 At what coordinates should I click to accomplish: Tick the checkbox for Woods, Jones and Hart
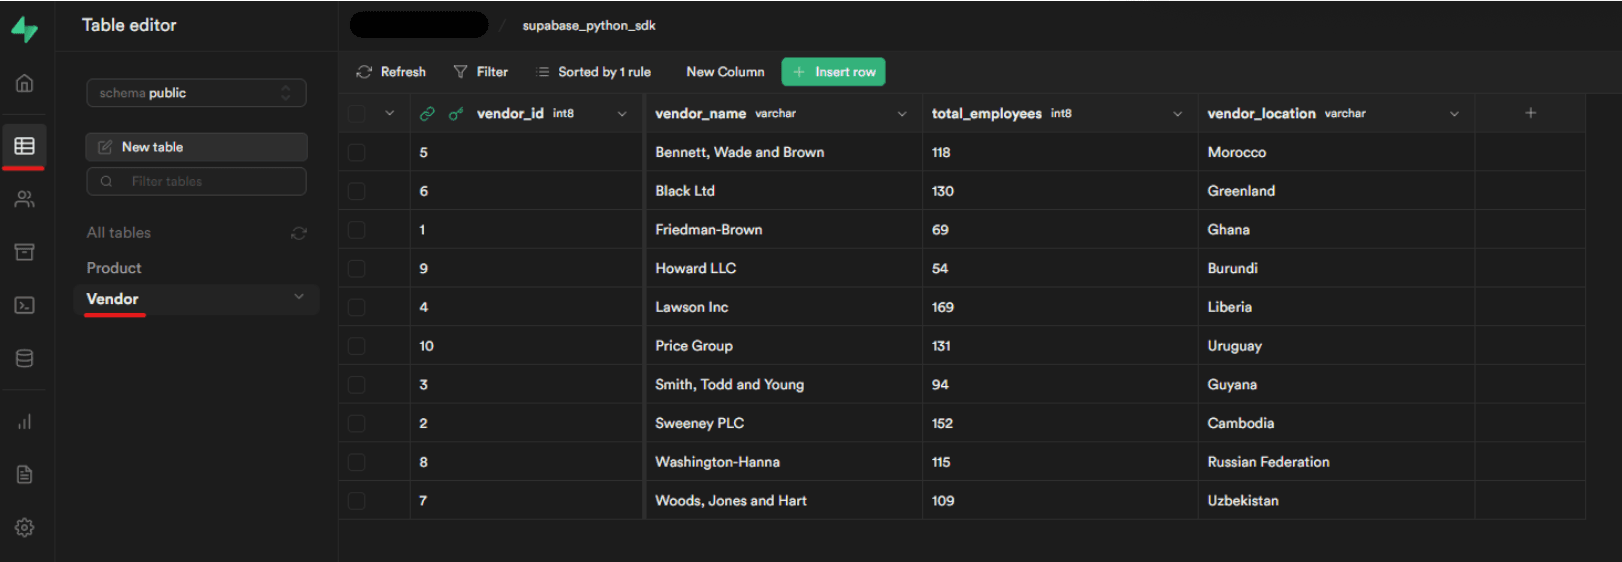click(x=357, y=501)
